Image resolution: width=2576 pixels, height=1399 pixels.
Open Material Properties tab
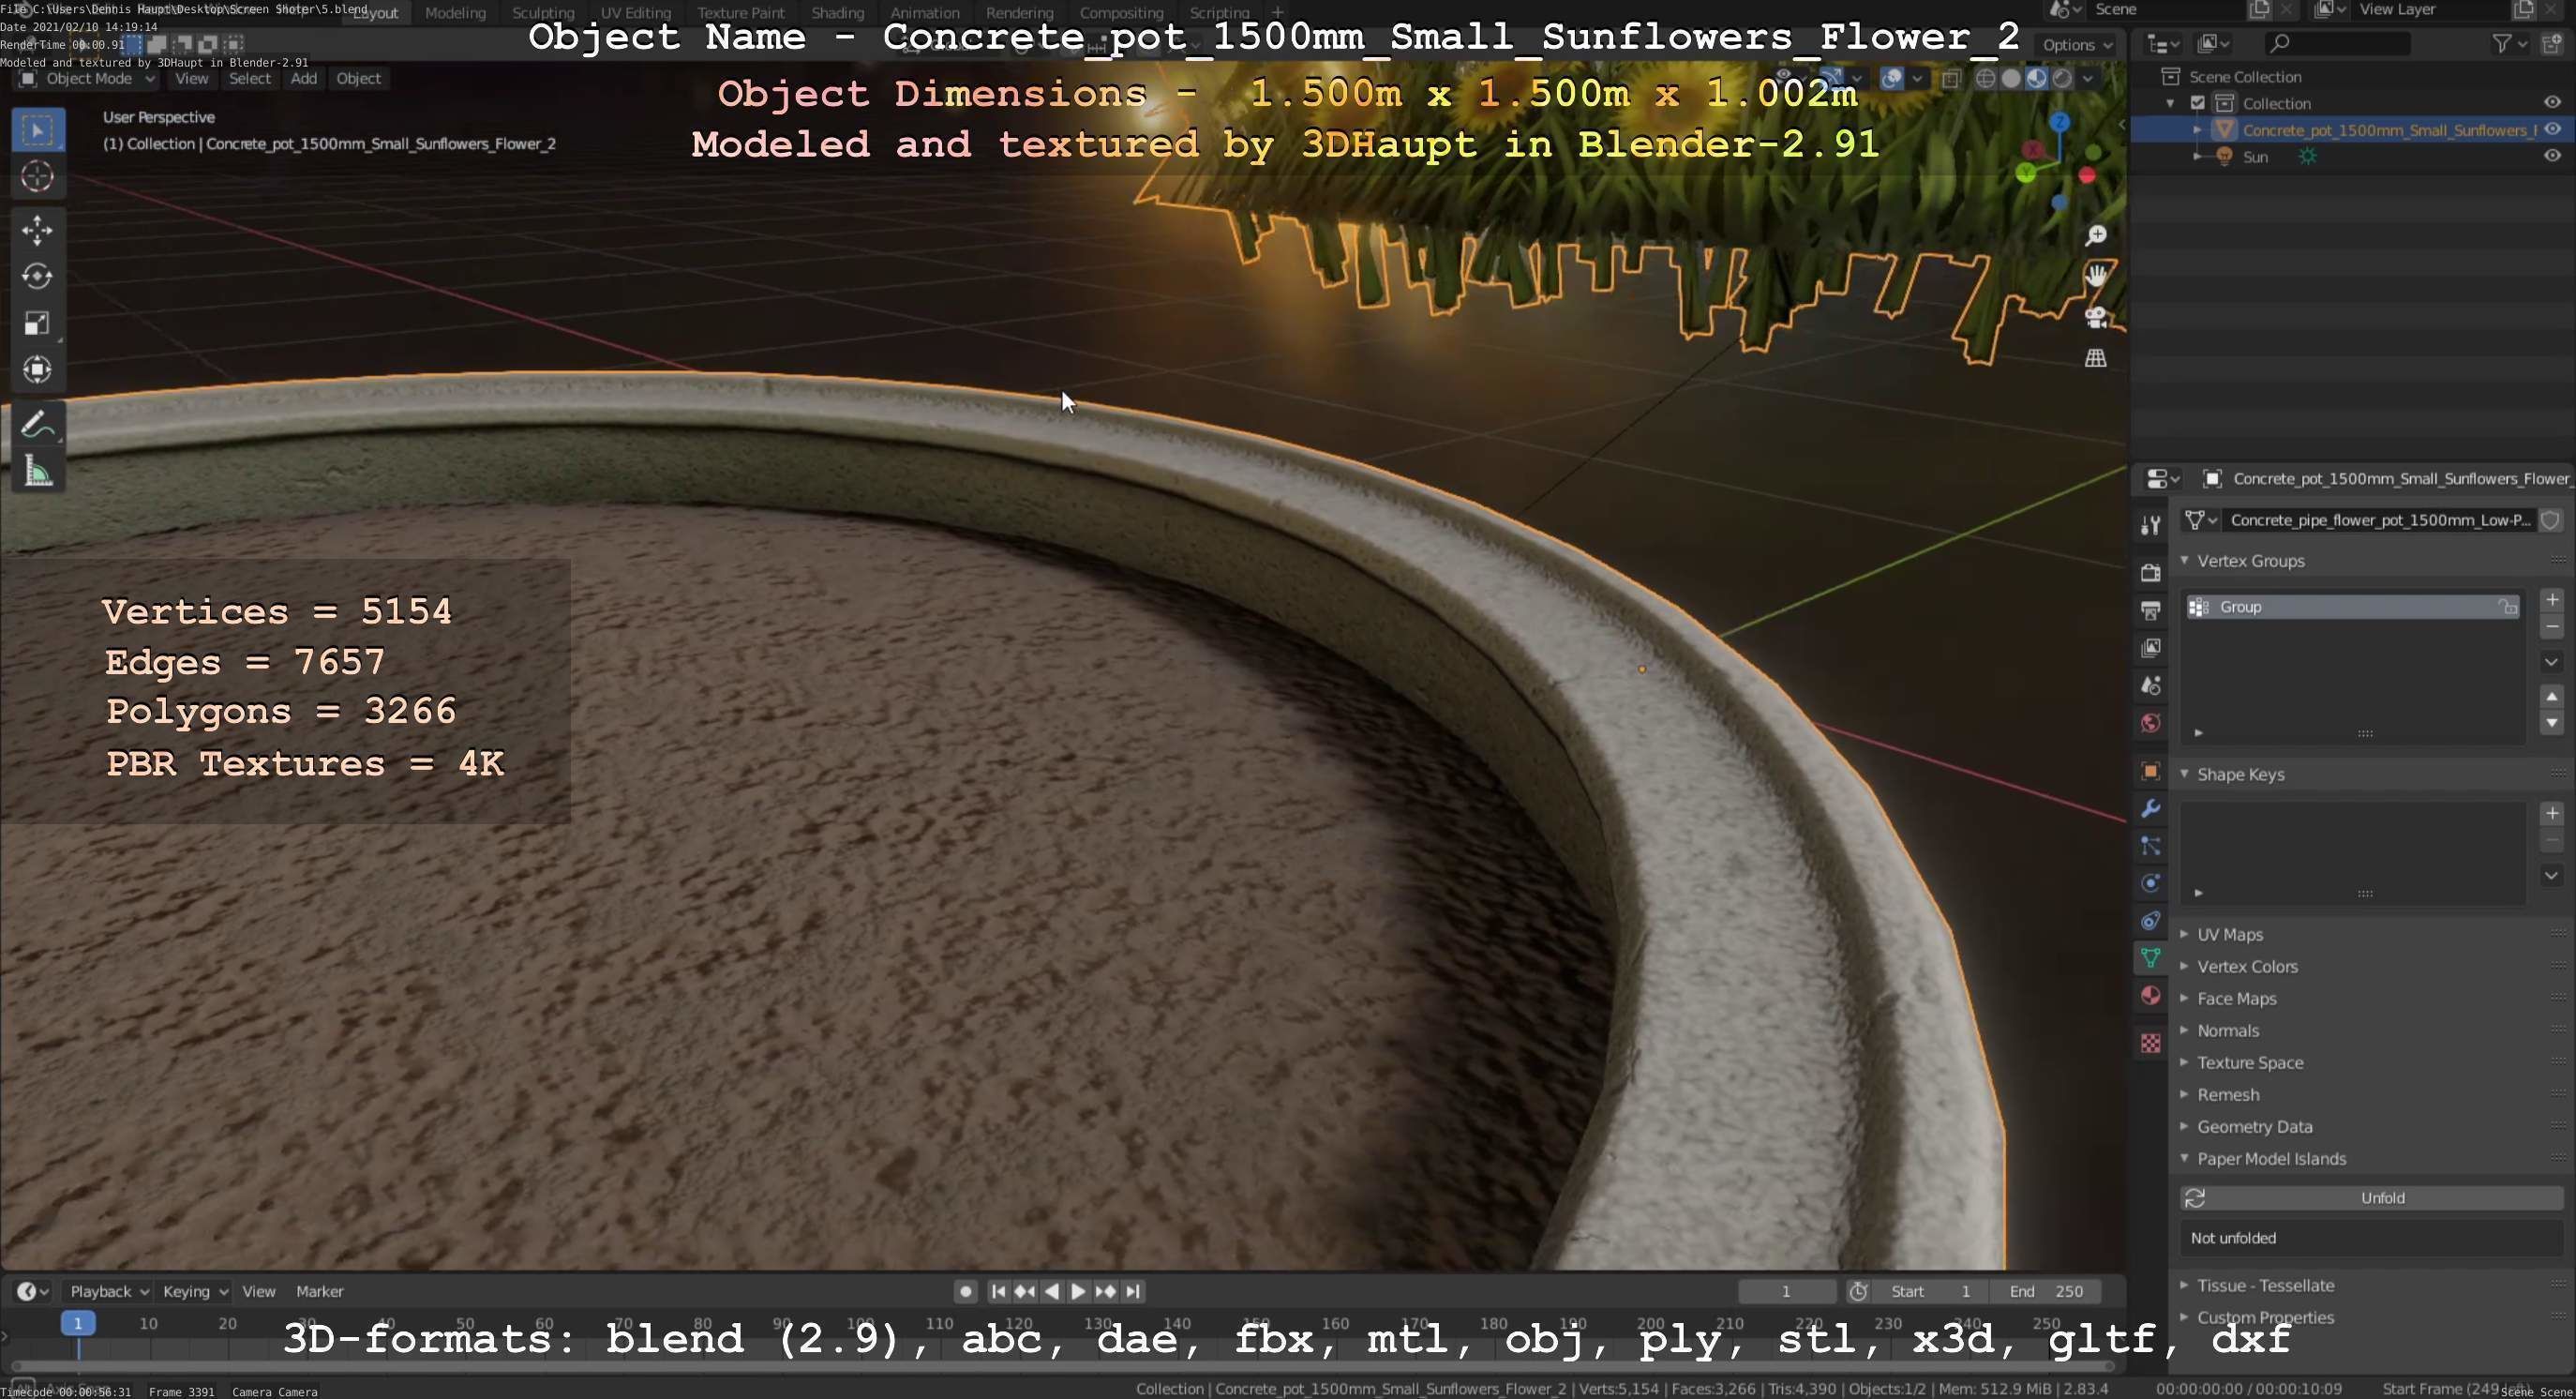point(2150,996)
